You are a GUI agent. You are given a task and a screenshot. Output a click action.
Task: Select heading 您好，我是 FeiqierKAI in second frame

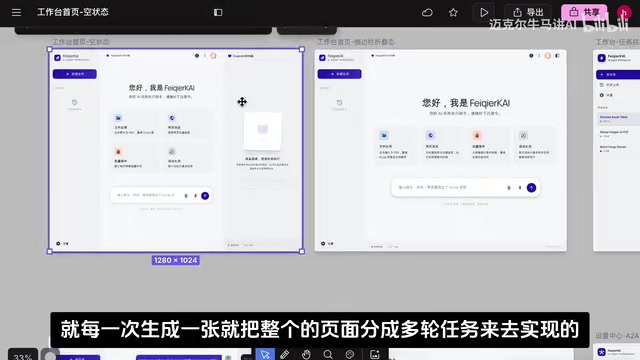pos(466,103)
